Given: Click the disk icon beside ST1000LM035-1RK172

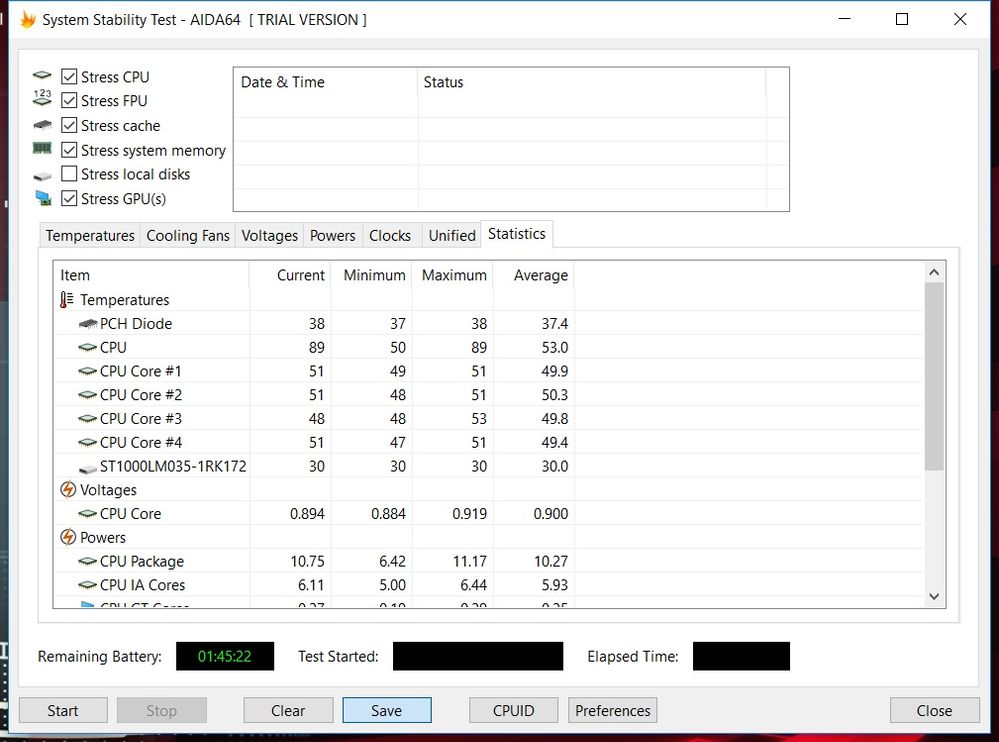Looking at the screenshot, I should point(88,468).
